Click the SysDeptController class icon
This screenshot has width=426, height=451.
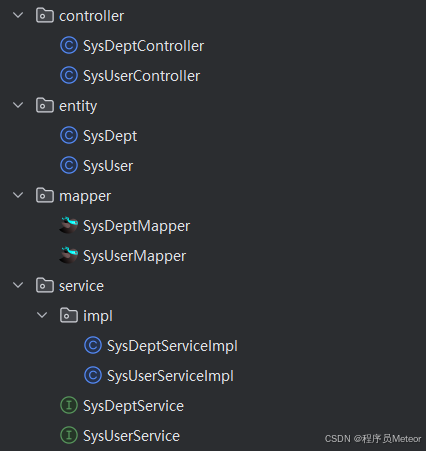pos(69,46)
